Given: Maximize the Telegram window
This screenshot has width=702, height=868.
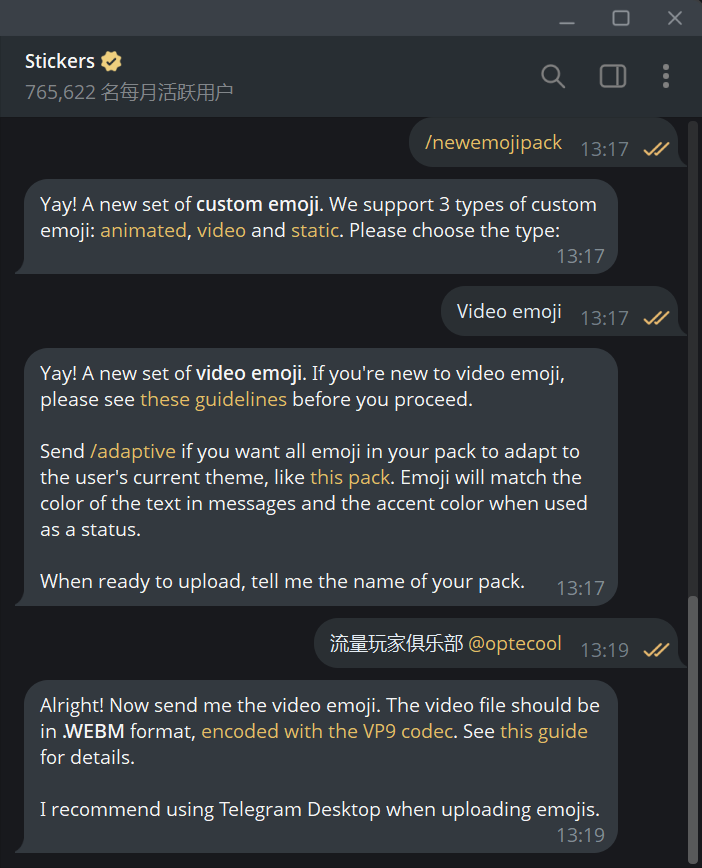Looking at the screenshot, I should tap(621, 18).
